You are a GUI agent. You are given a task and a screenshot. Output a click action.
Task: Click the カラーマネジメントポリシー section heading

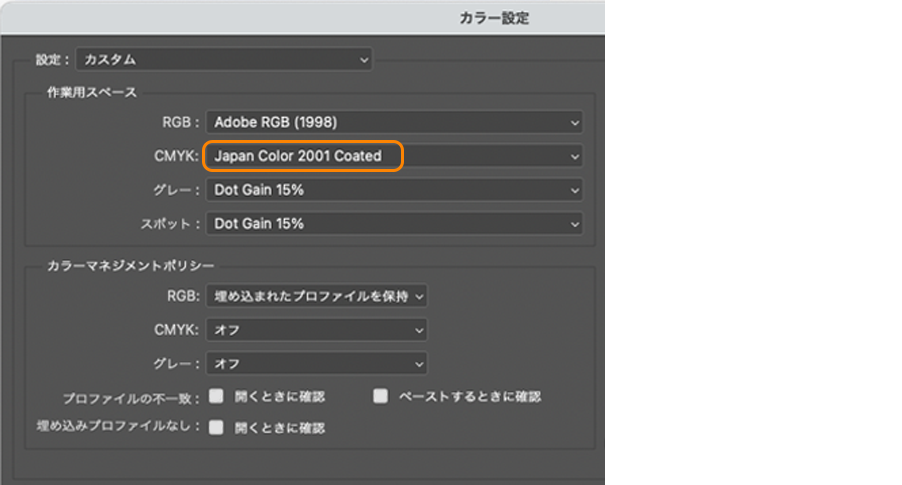131,266
